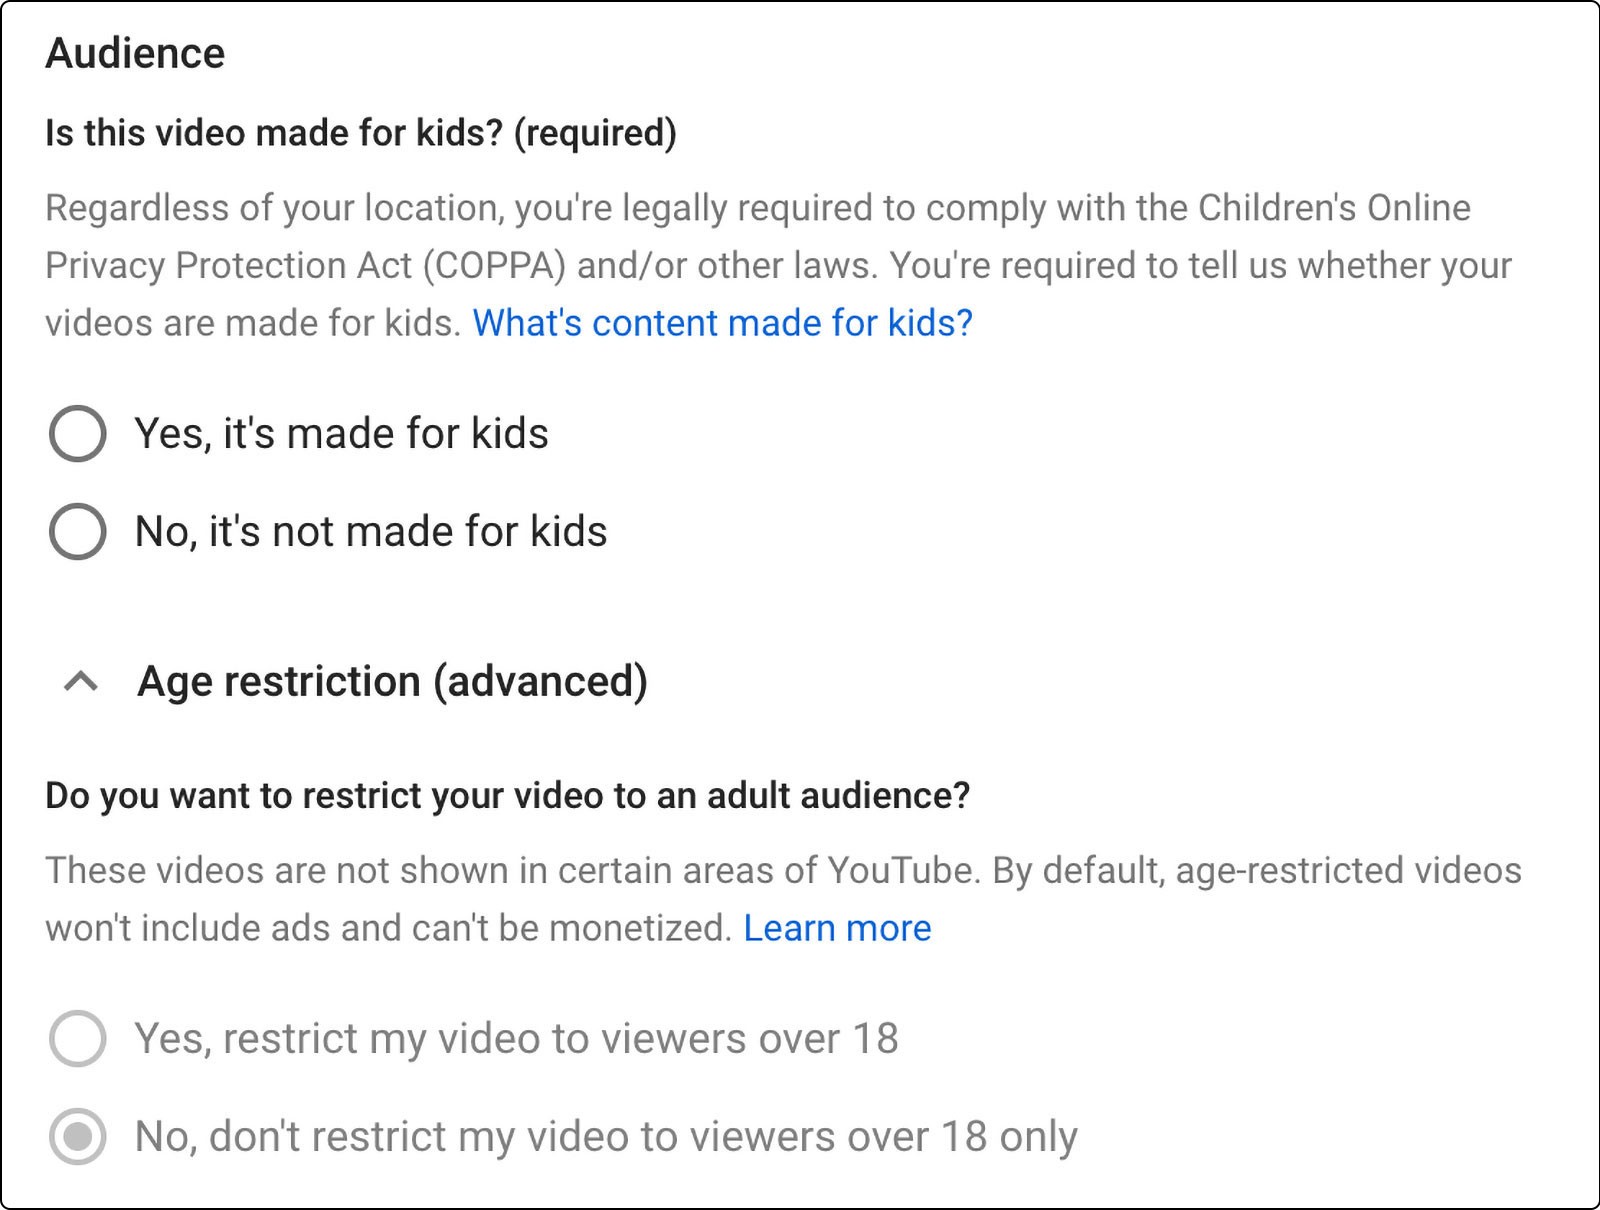Click the "Age restriction (advanced)" section title
The width and height of the screenshot is (1600, 1210).
pyautogui.click(x=392, y=682)
